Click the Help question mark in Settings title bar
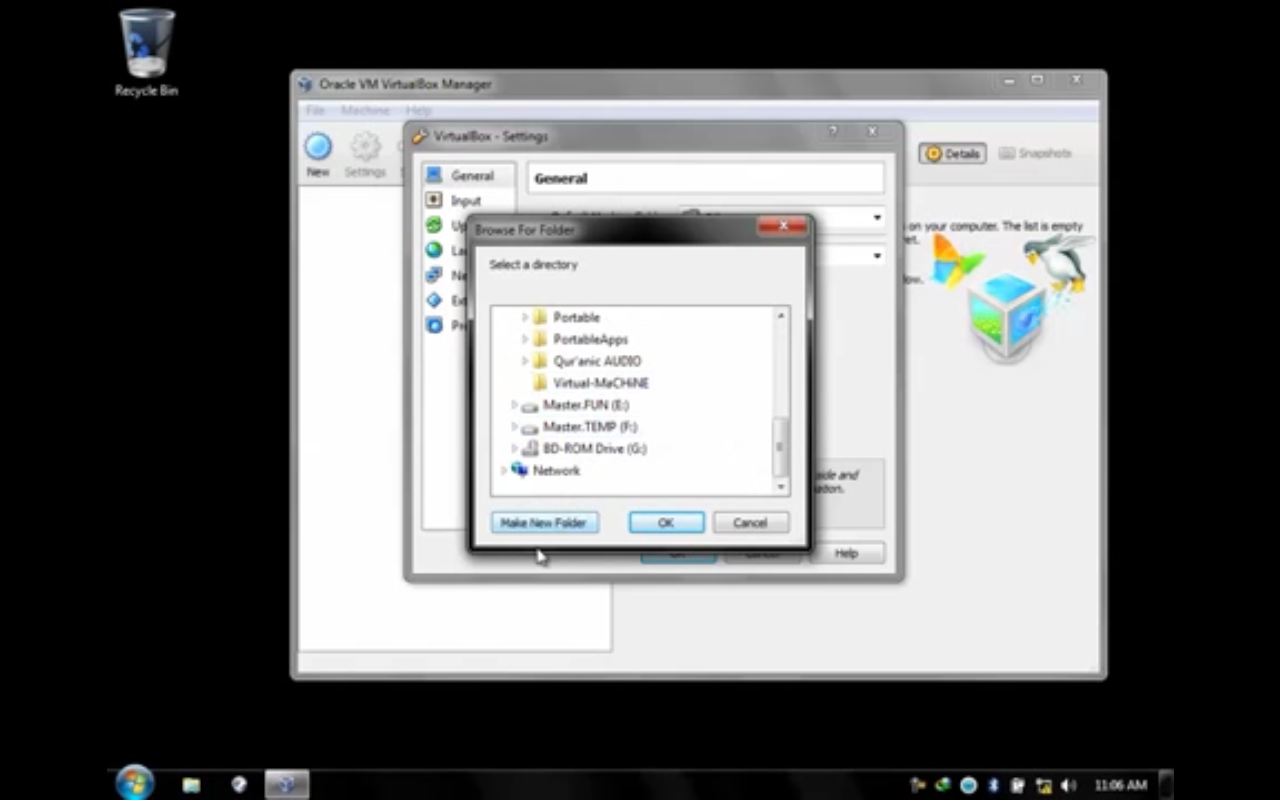 833,132
